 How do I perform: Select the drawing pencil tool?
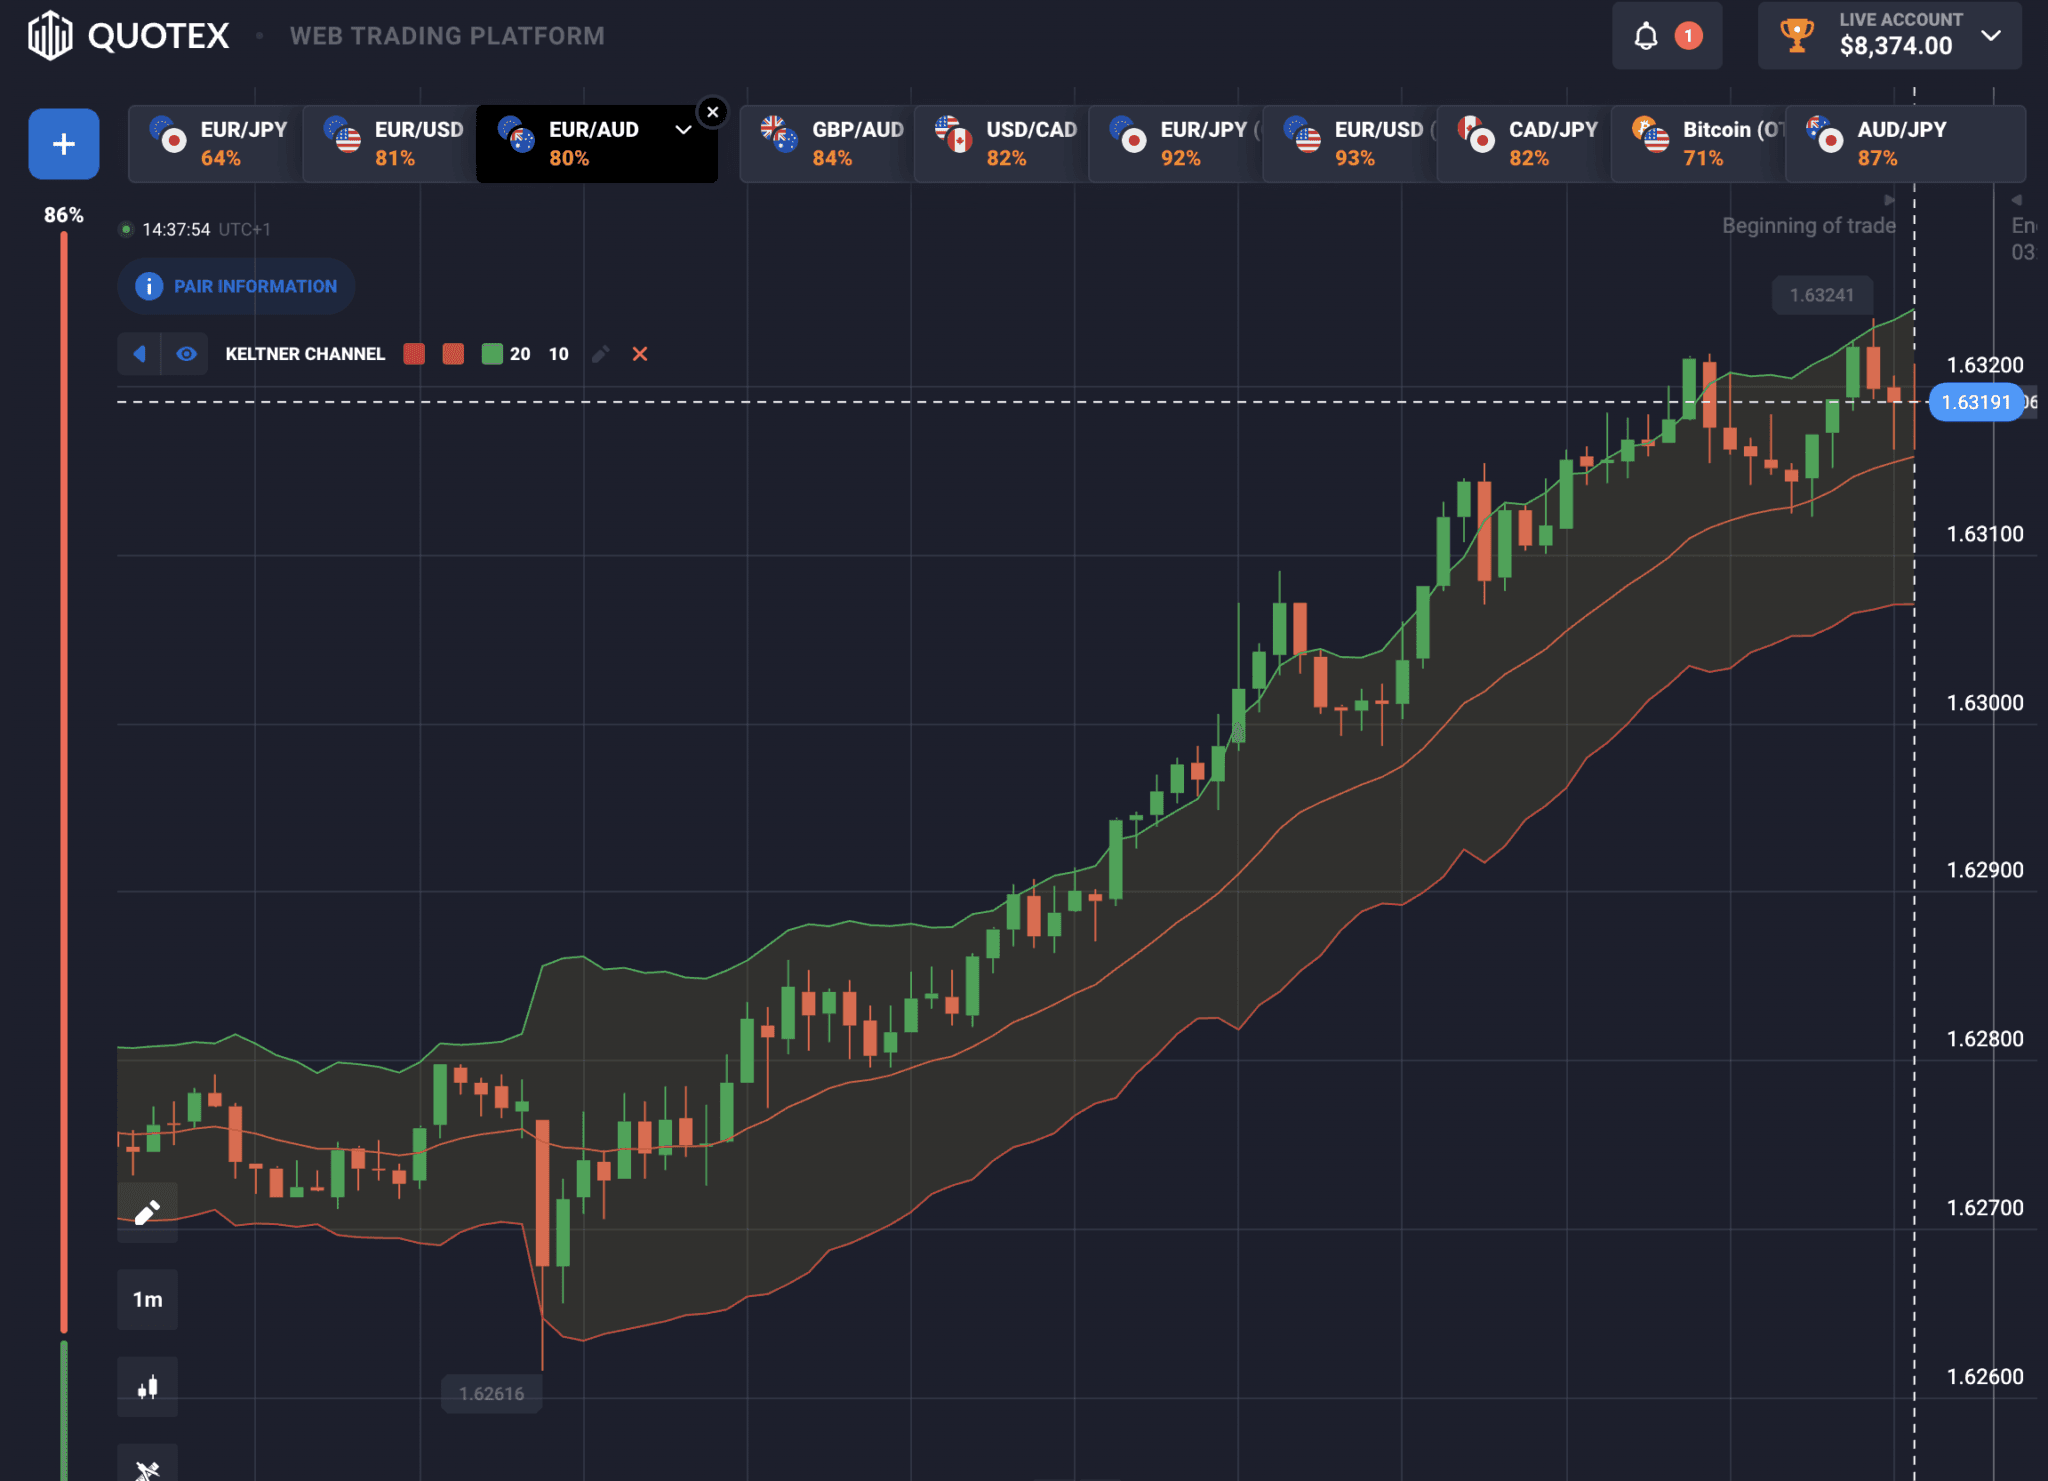pos(147,1212)
